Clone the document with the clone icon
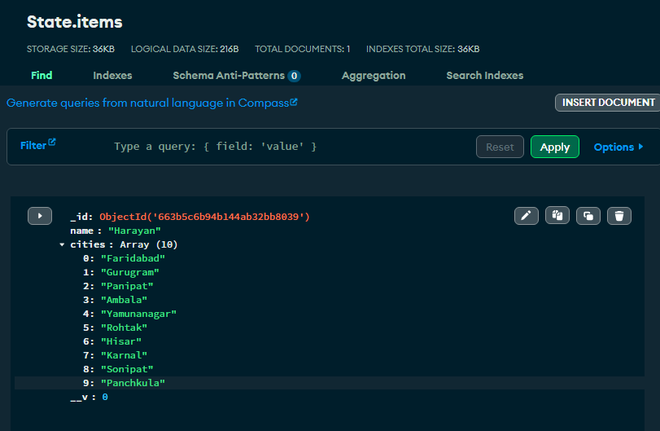 pyautogui.click(x=589, y=215)
